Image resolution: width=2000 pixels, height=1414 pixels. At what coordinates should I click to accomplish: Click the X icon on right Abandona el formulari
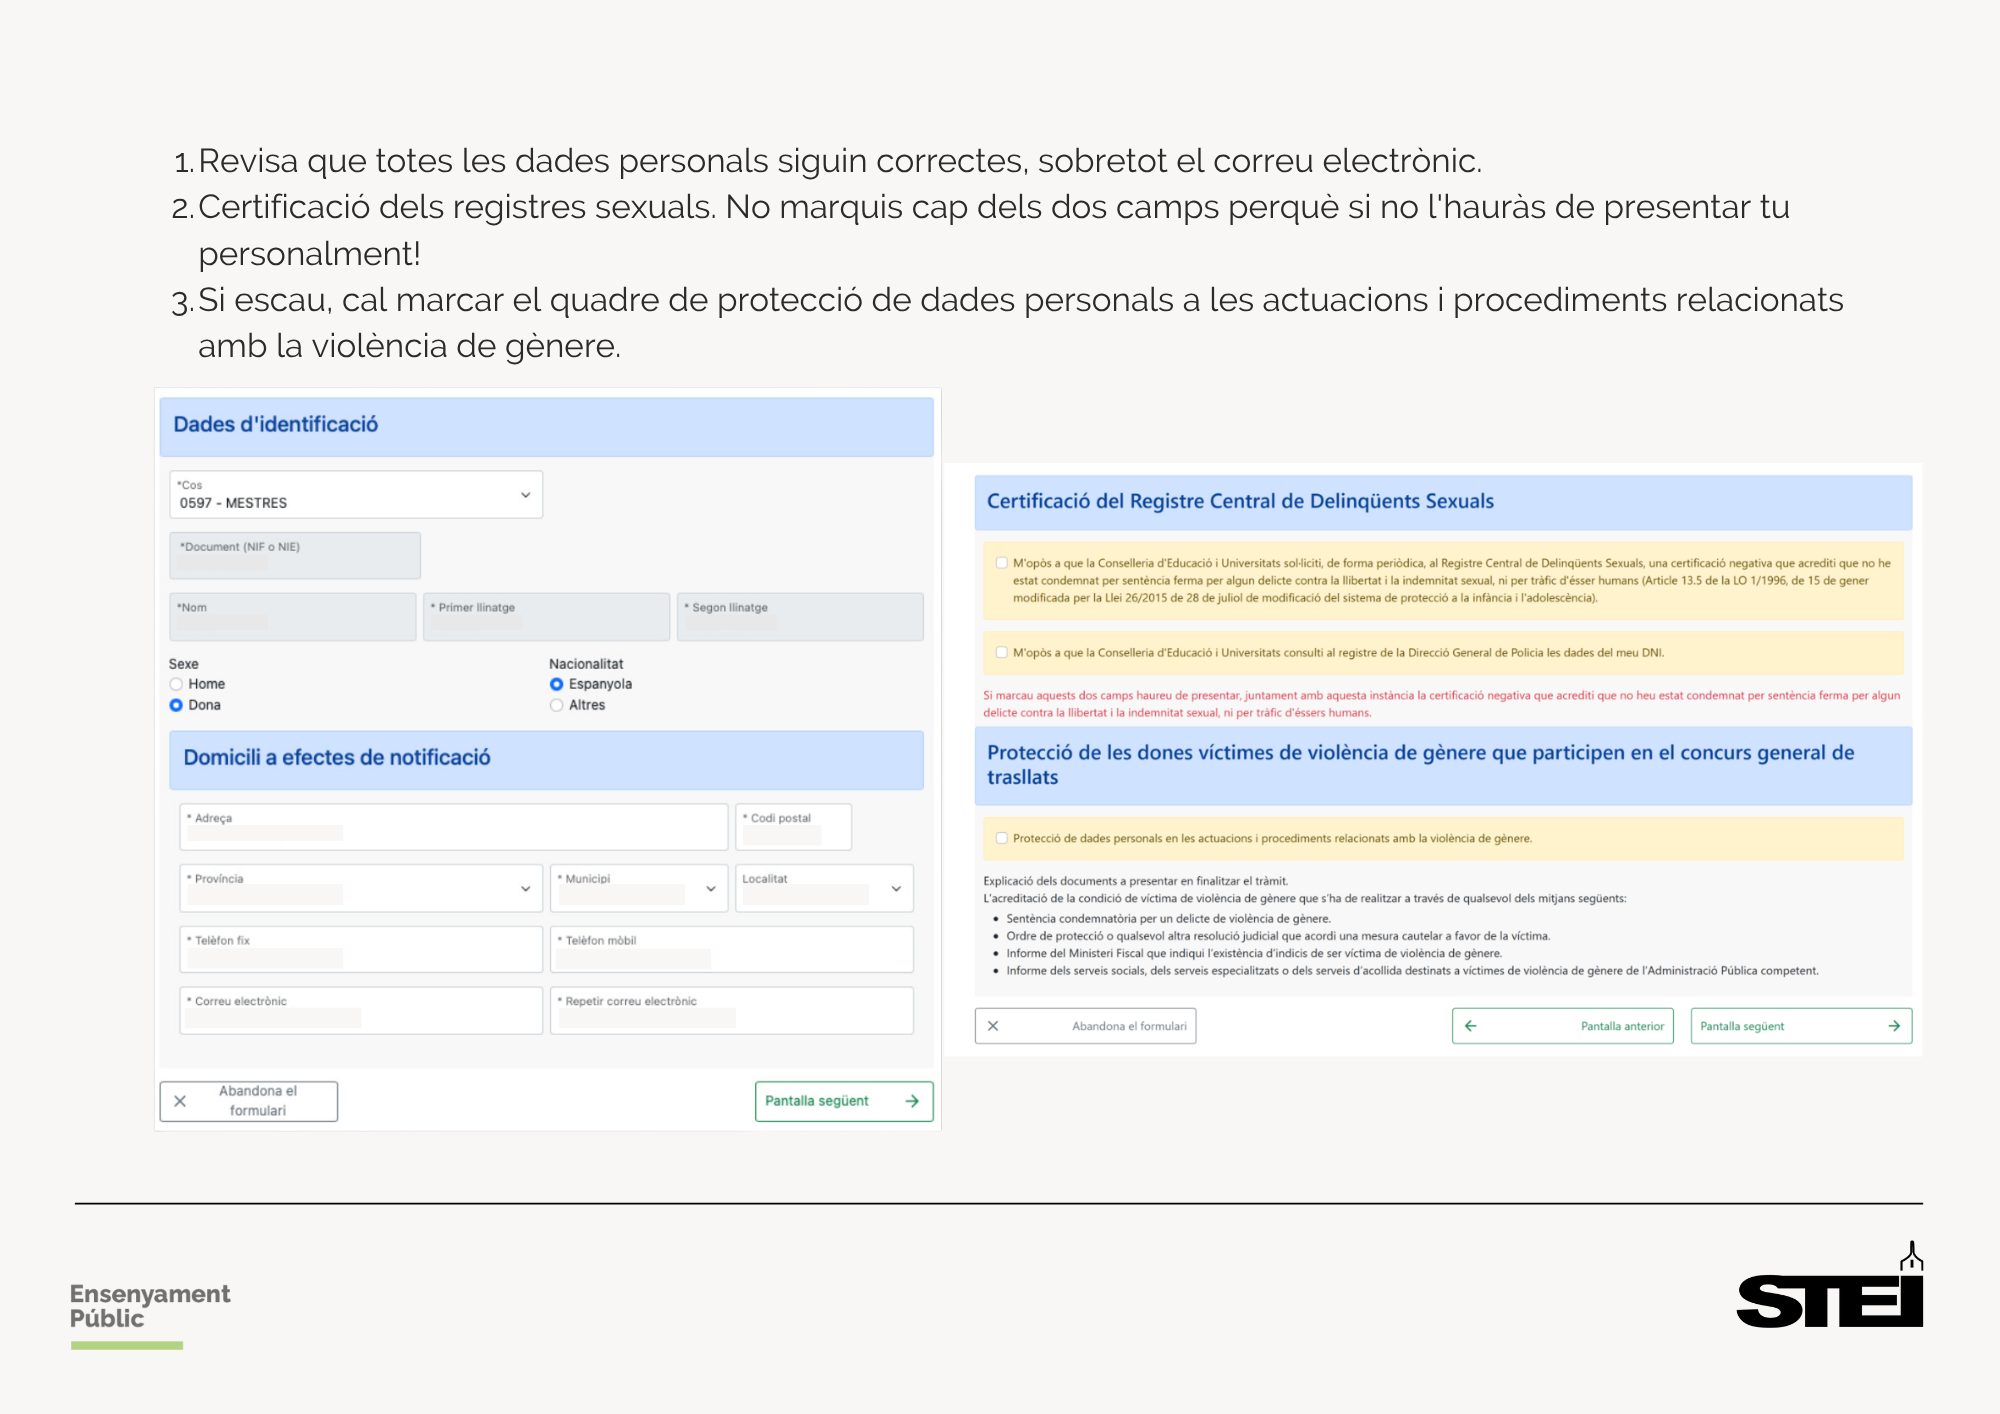point(993,1026)
